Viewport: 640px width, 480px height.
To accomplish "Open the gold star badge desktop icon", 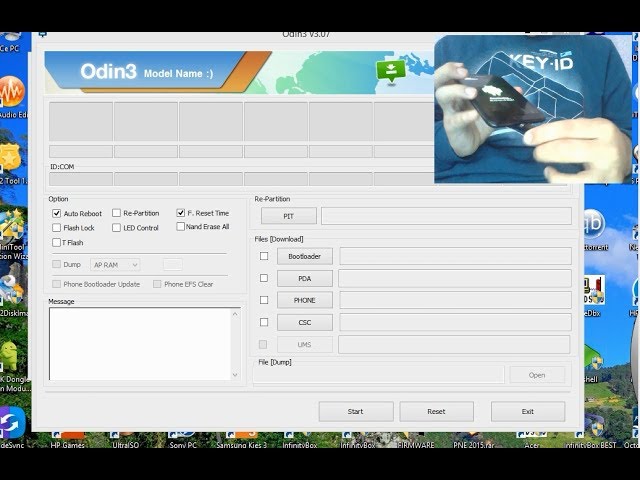I will coord(10,157).
